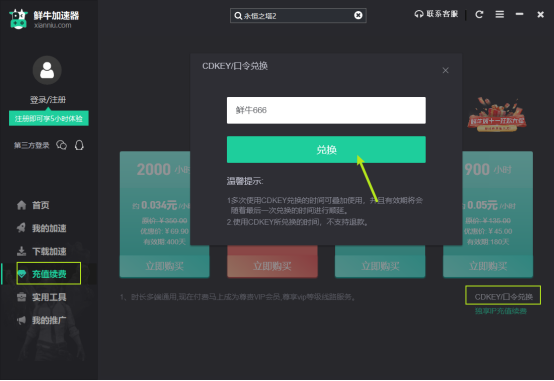Click the 注册即可享5小时体验 banner
The image size is (554, 381).
[x=49, y=118]
